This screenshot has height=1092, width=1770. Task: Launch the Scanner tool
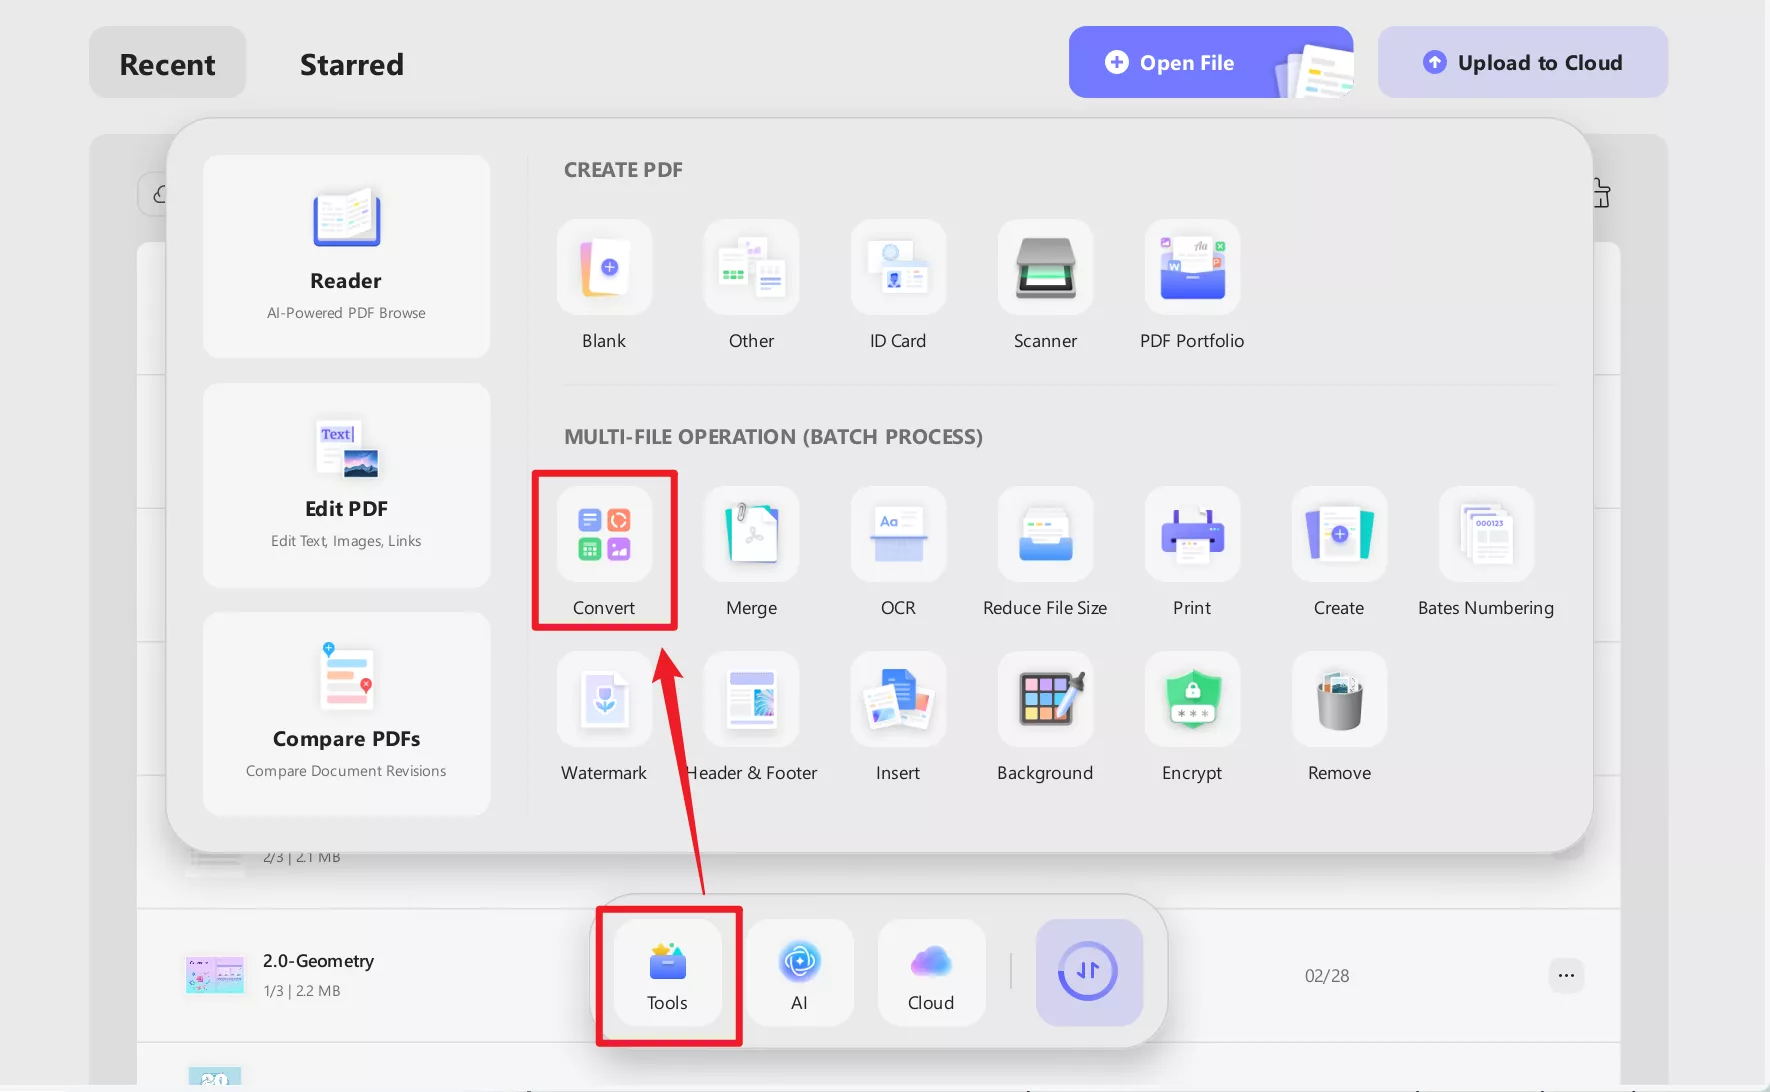[1045, 267]
